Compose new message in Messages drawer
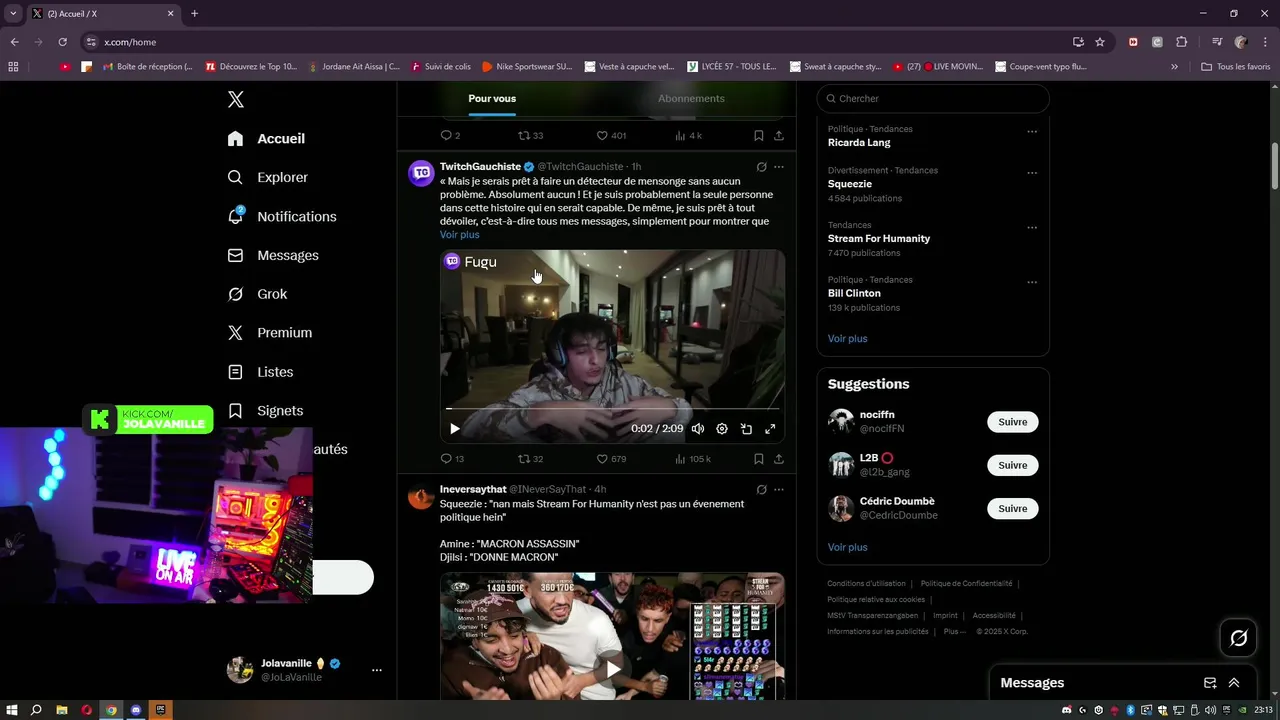This screenshot has height=720, width=1280. [x=1210, y=683]
